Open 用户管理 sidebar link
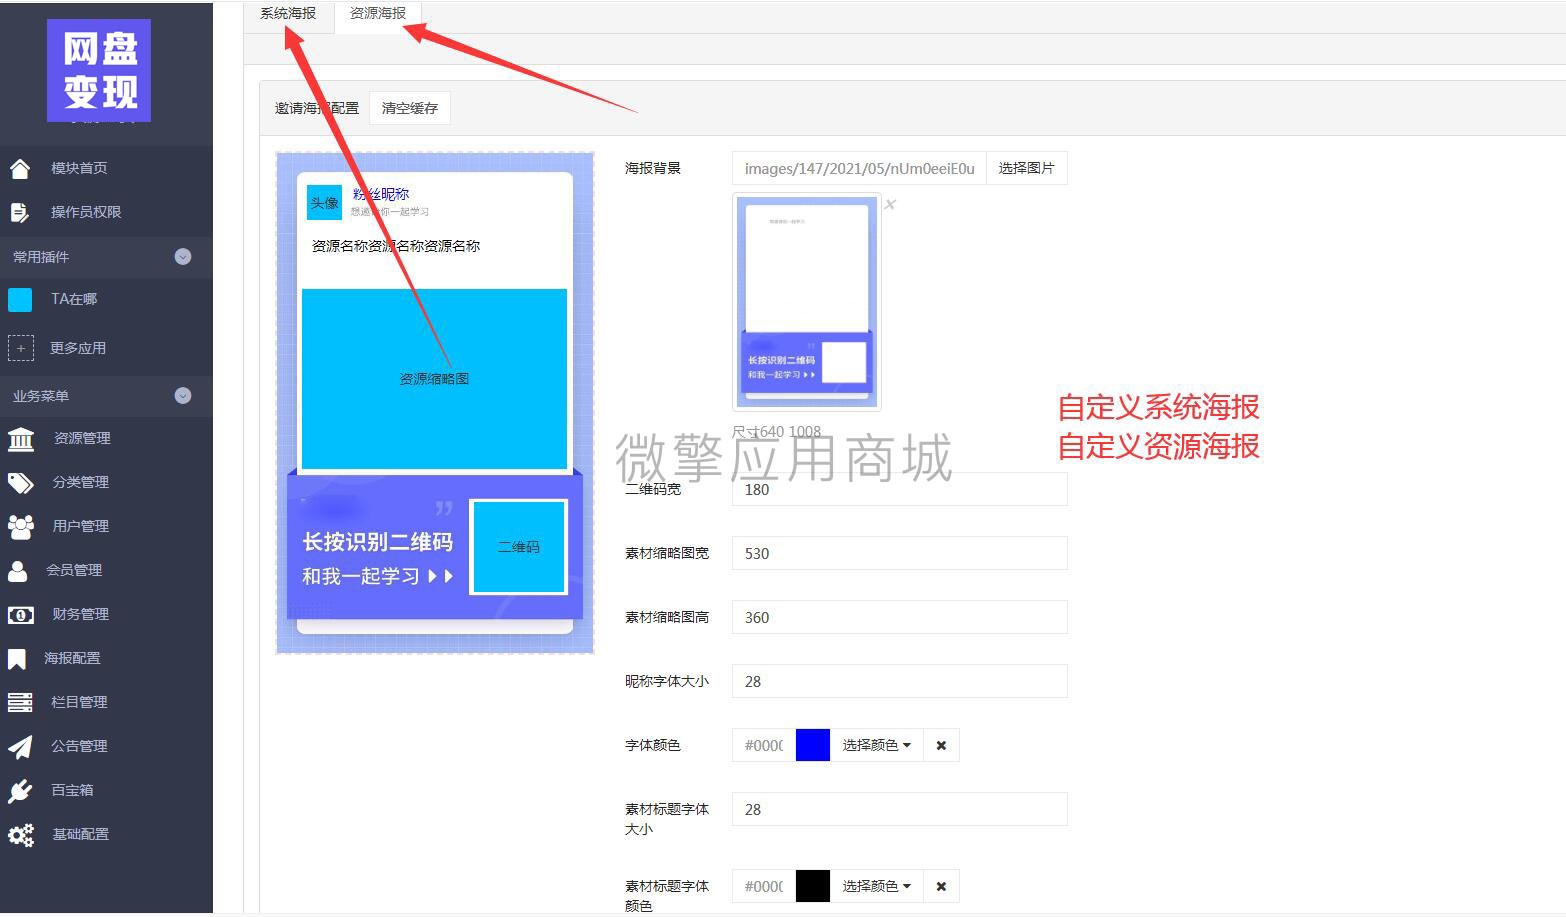The height and width of the screenshot is (917, 1566). pos(81,526)
